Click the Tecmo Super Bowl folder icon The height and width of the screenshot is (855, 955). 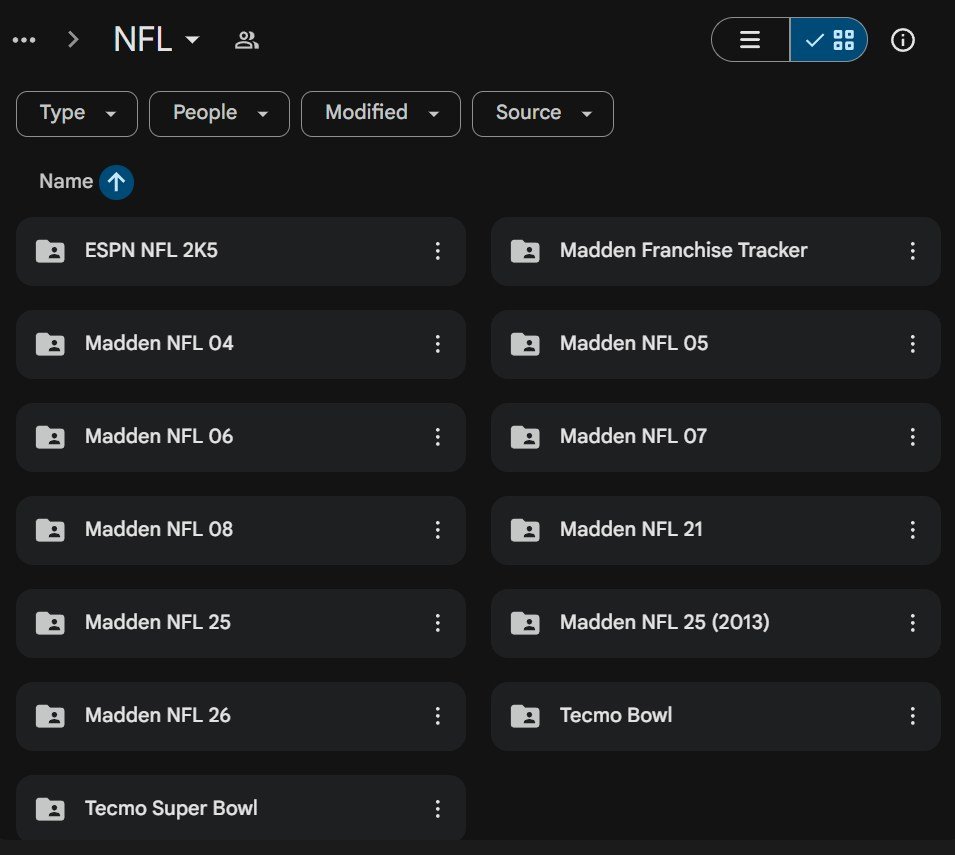50,809
